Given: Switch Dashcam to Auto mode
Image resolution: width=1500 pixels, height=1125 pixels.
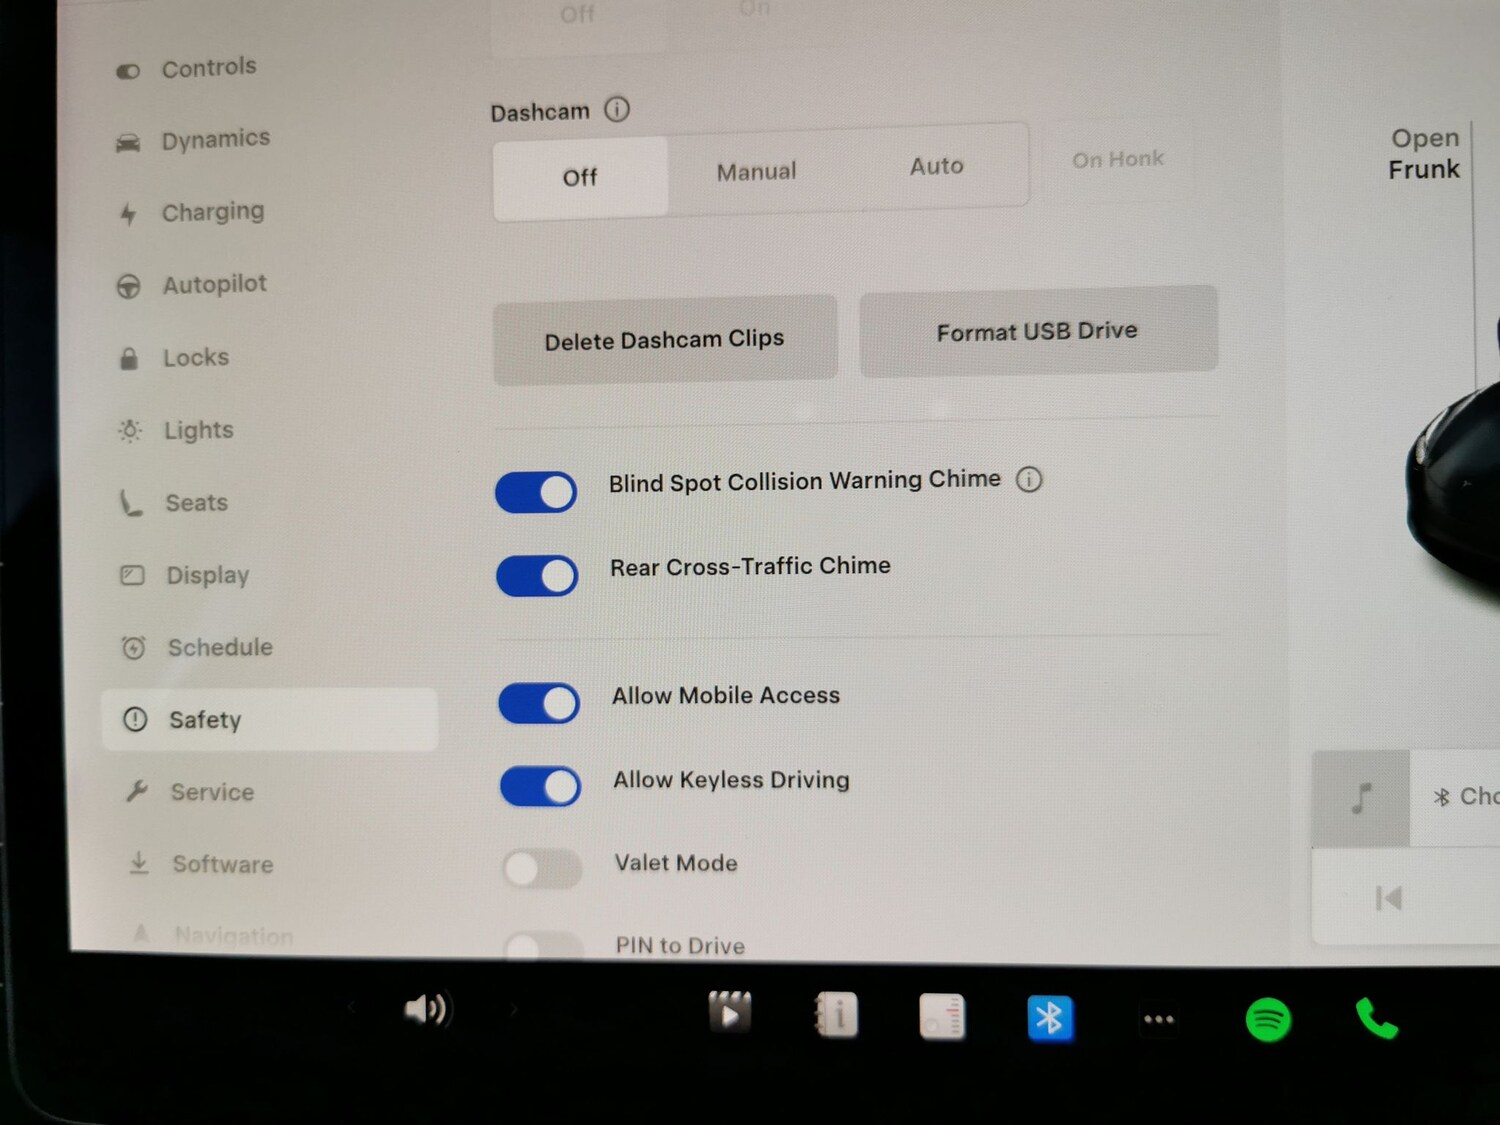Looking at the screenshot, I should point(935,166).
